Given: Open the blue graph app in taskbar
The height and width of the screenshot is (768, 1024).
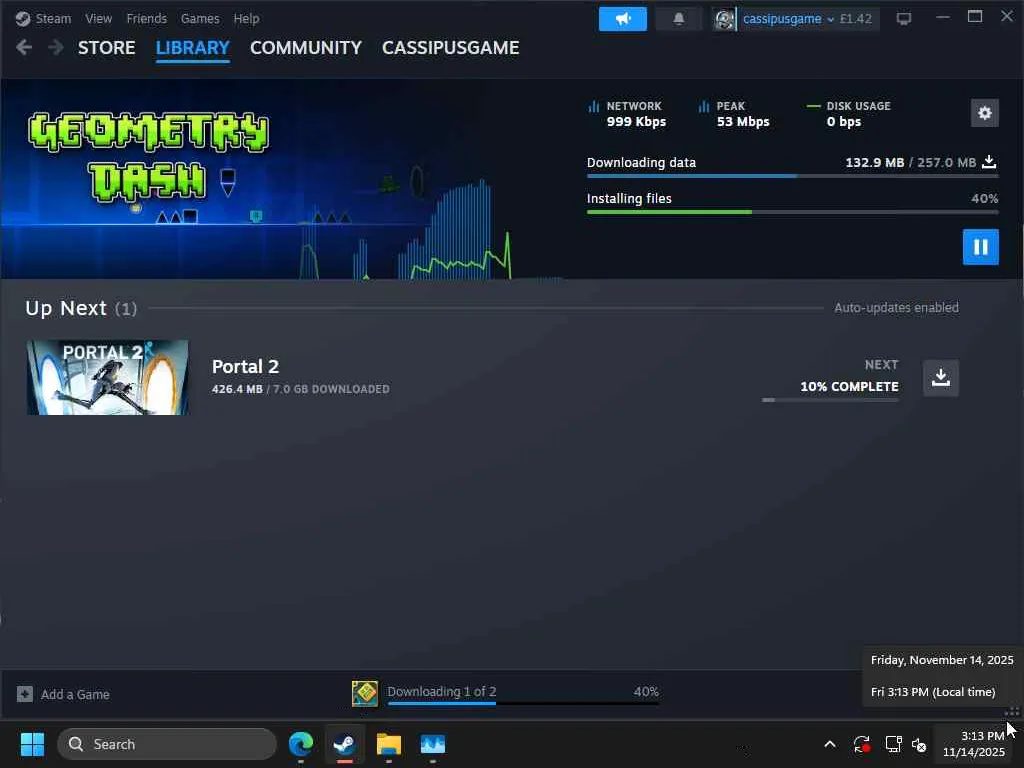Looking at the screenshot, I should (432, 744).
